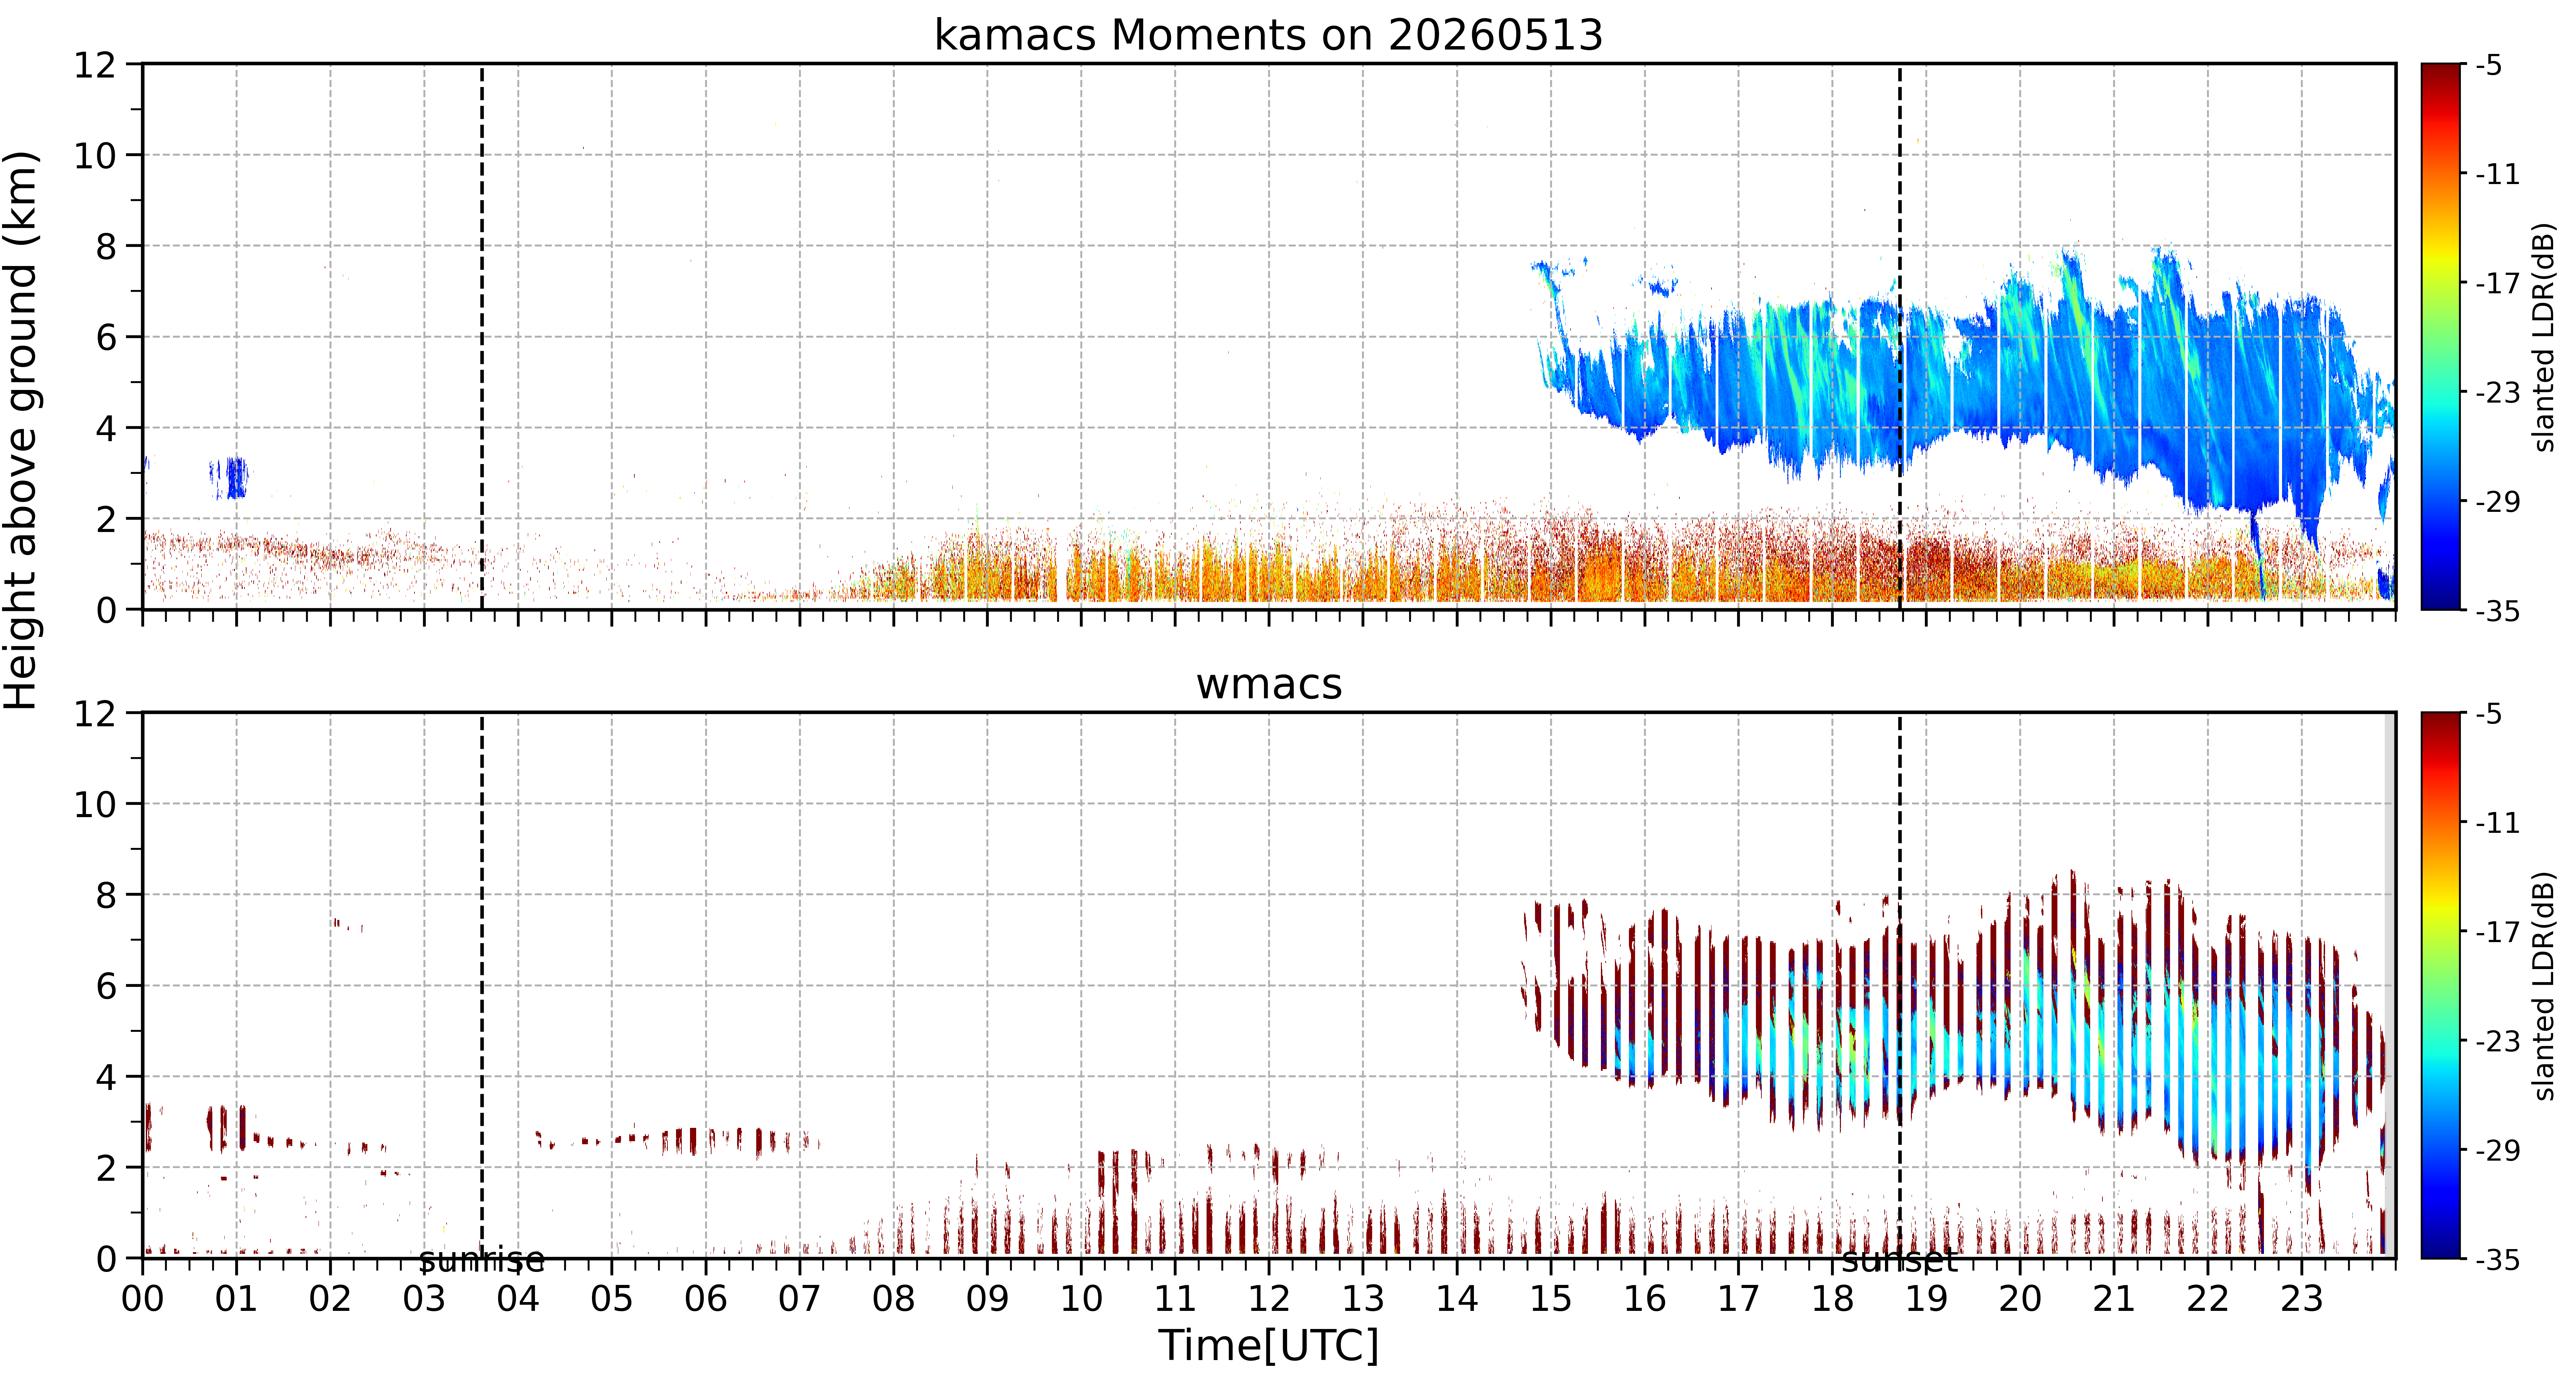Click the "17" time tick label
Viewport: 2576px width, 1386px height.
click(x=1739, y=1299)
